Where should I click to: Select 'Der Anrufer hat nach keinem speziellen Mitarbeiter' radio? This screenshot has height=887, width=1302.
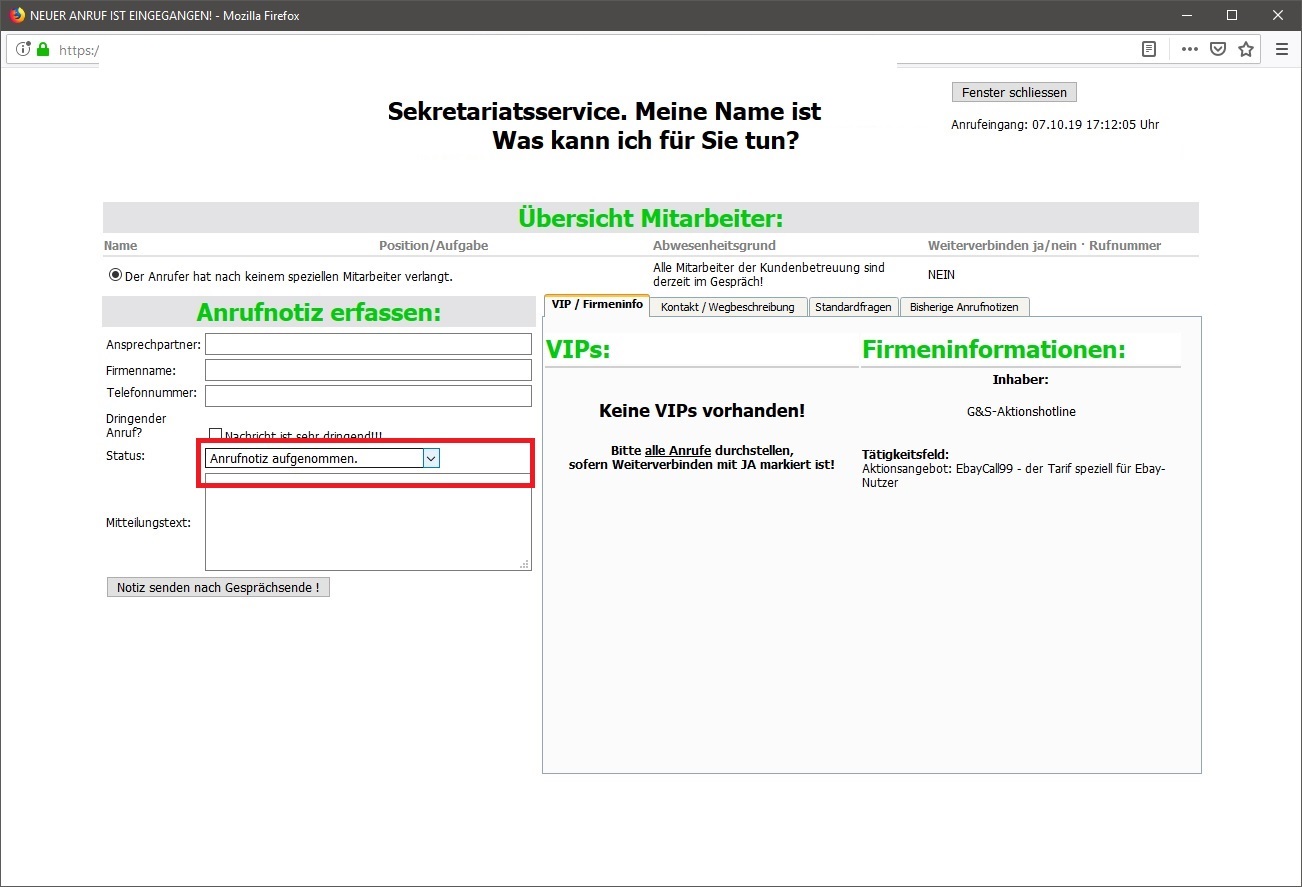point(115,275)
